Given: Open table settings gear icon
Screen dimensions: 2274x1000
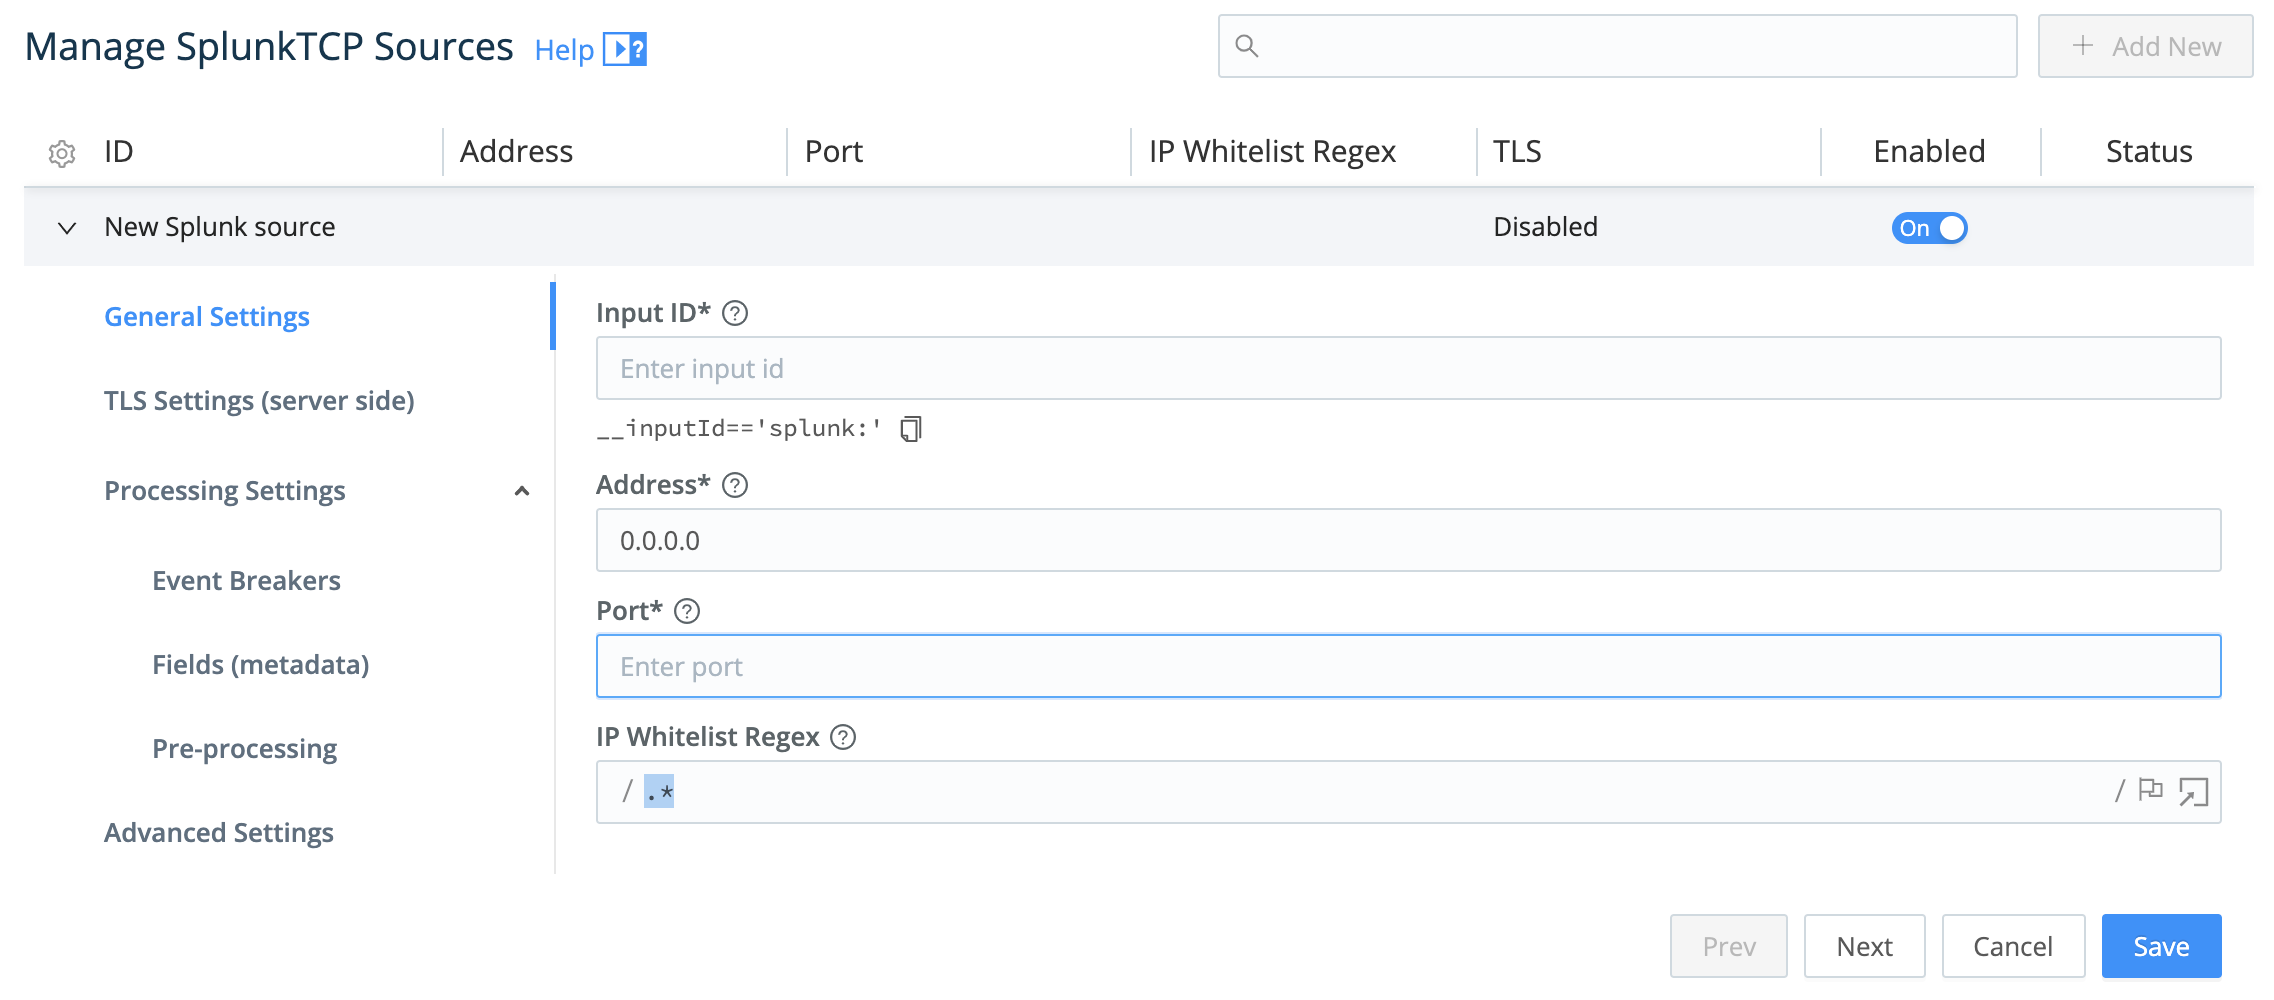Looking at the screenshot, I should click(62, 153).
